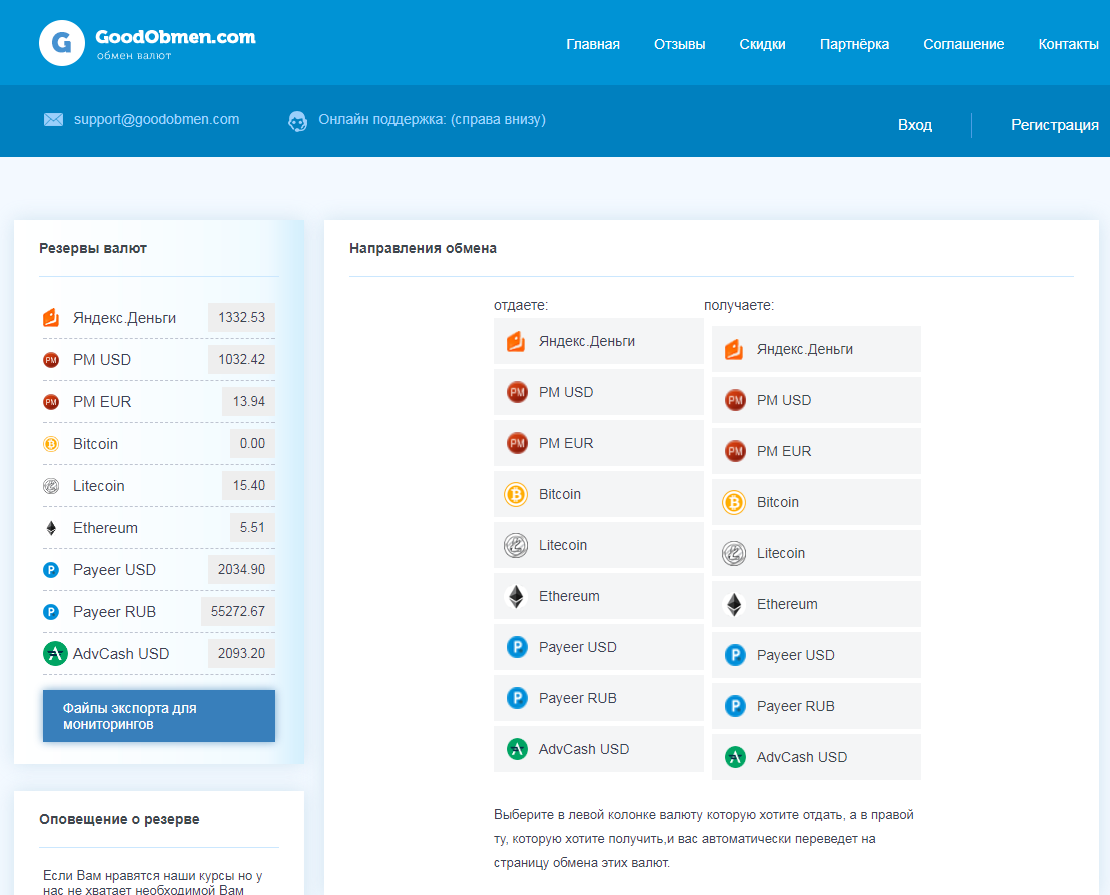This screenshot has width=1110, height=895.
Task: Click PM USD icon in reserves list
Action: [51, 360]
